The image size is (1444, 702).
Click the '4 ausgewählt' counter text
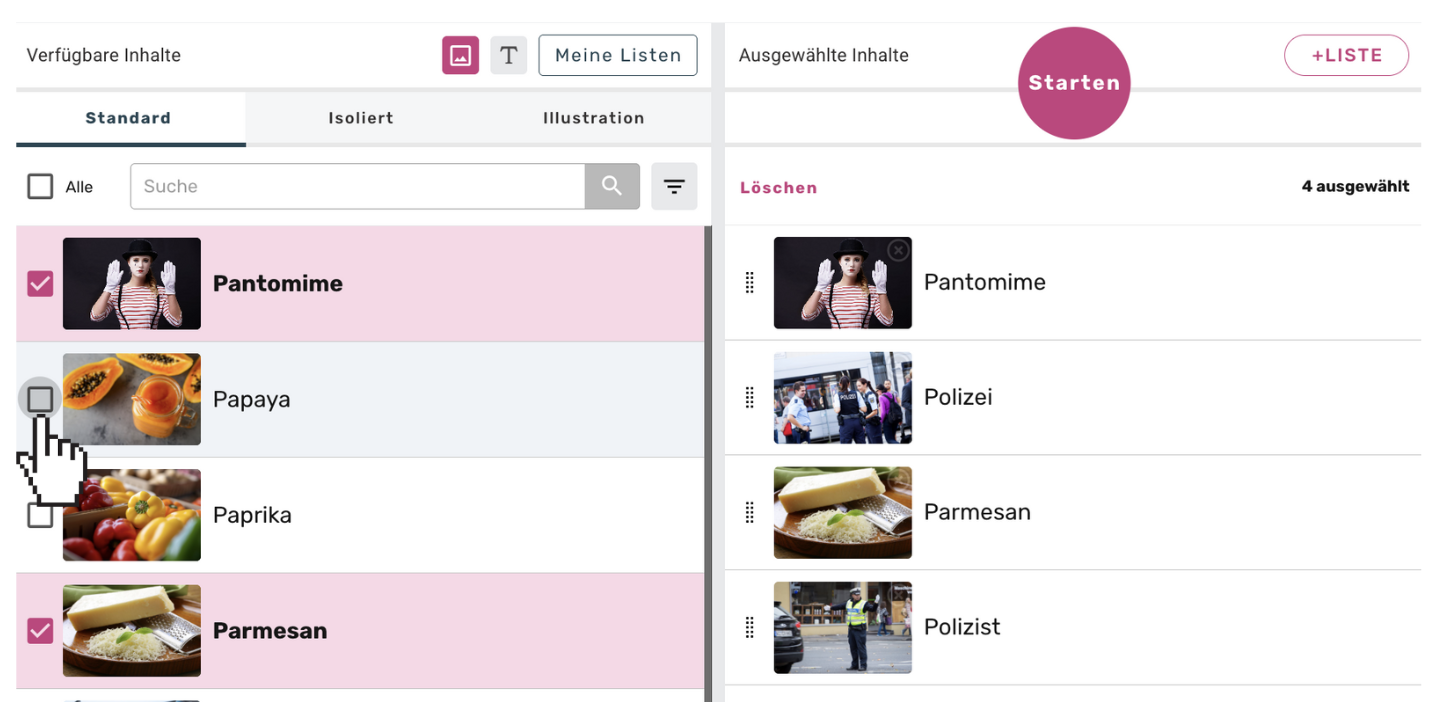pyautogui.click(x=1355, y=186)
